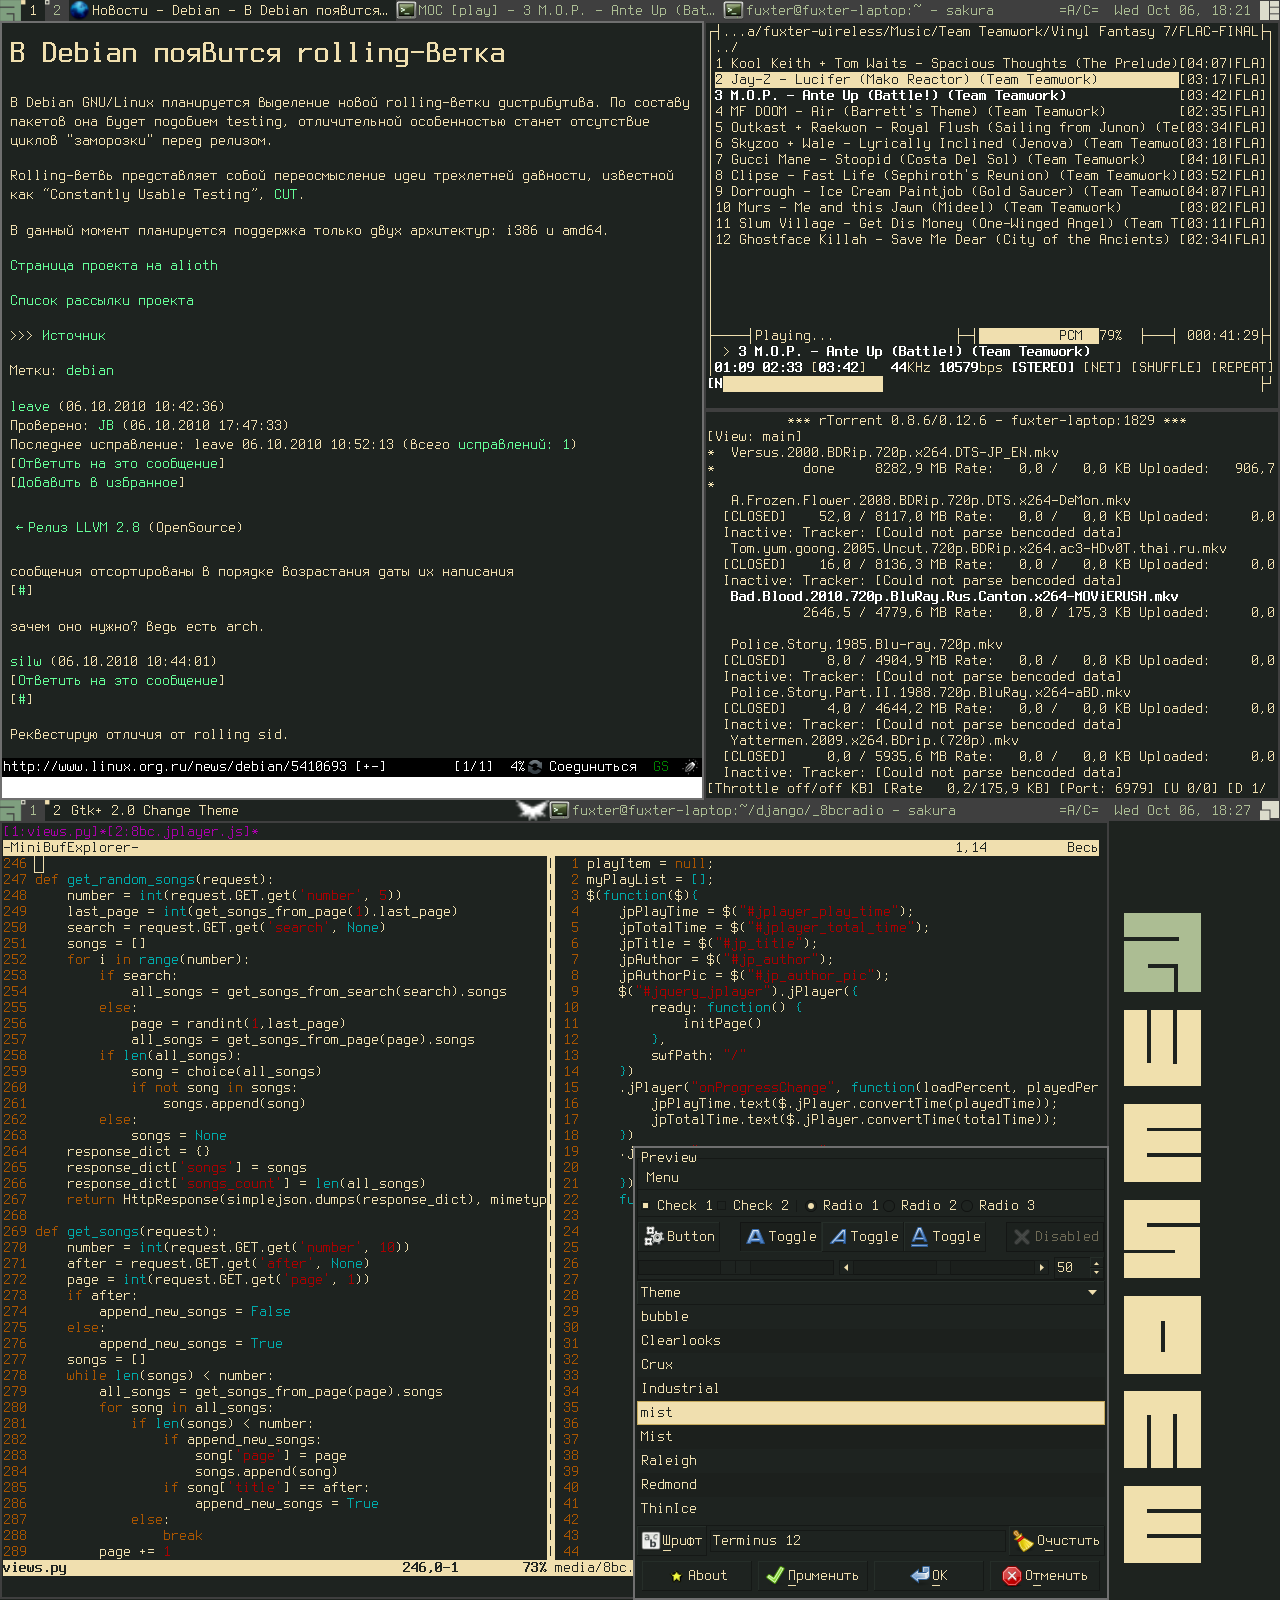Screen dimensions: 1280x1600
Task: Click the About button
Action: [697, 1575]
